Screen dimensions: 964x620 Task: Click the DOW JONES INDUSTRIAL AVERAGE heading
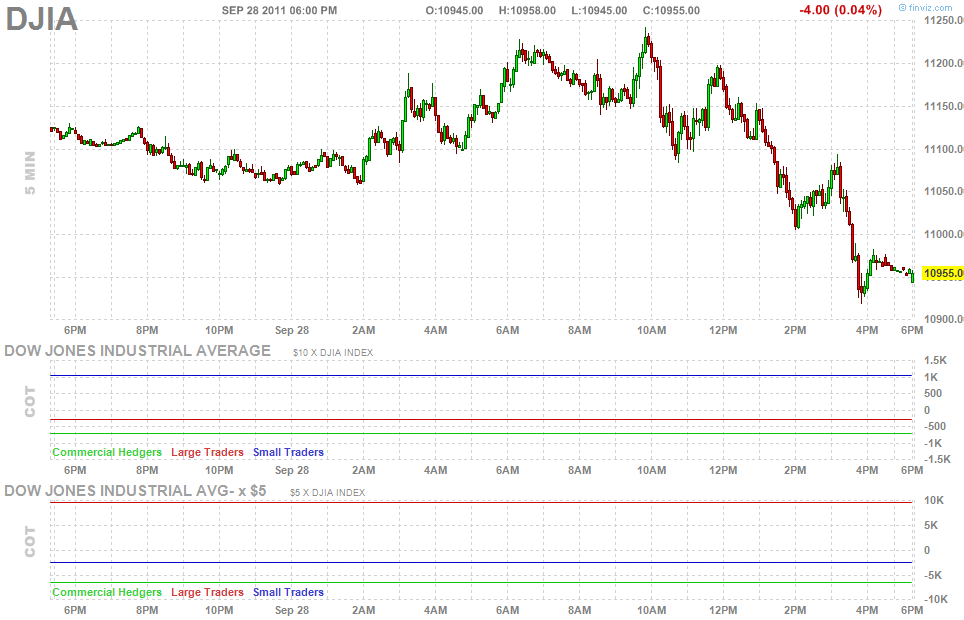tap(138, 351)
